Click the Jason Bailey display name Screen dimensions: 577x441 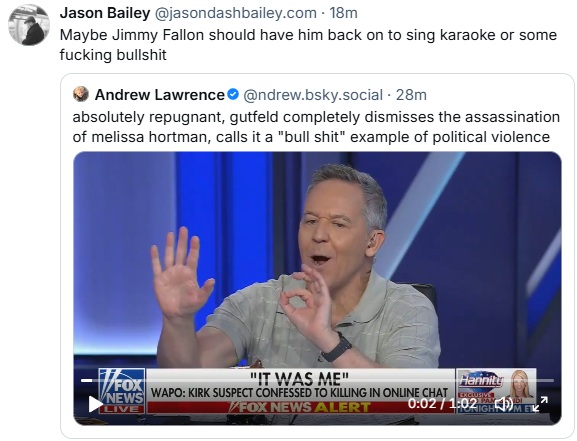[105, 13]
